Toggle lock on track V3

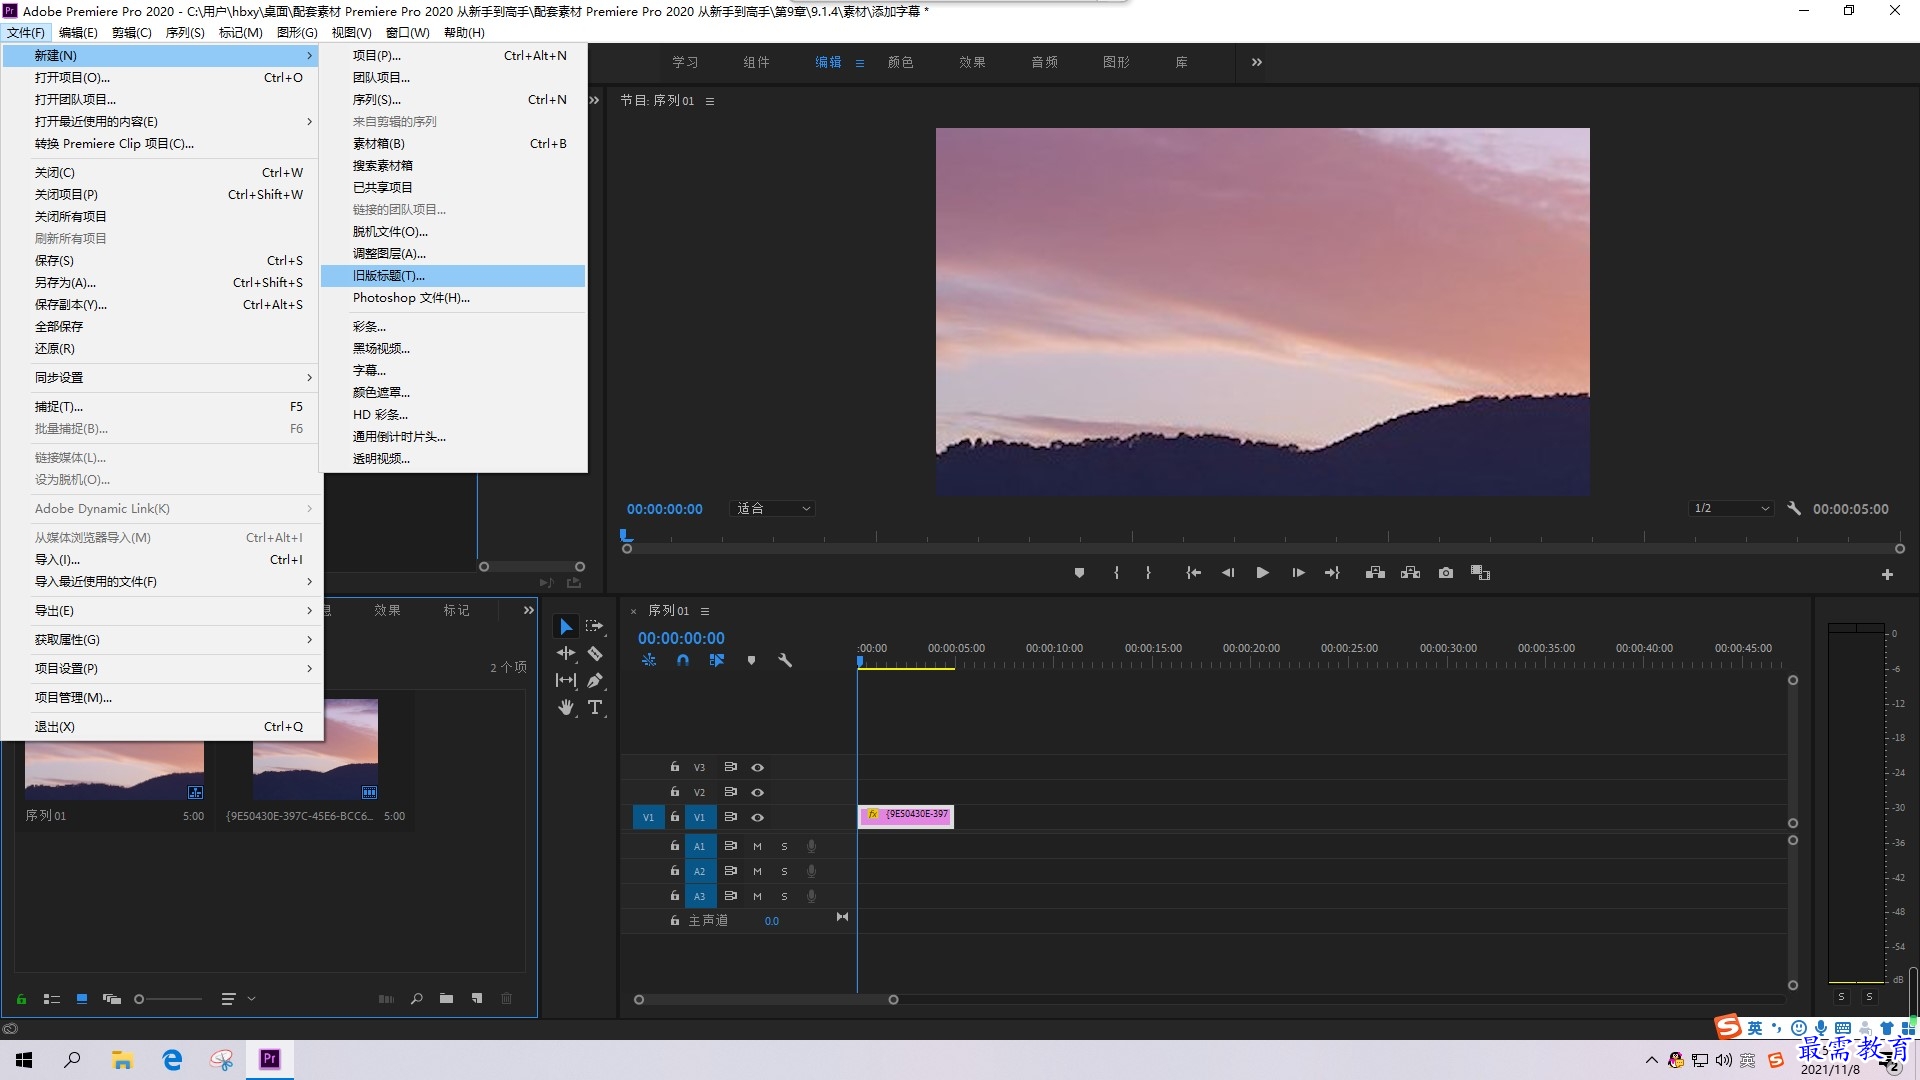click(x=675, y=766)
